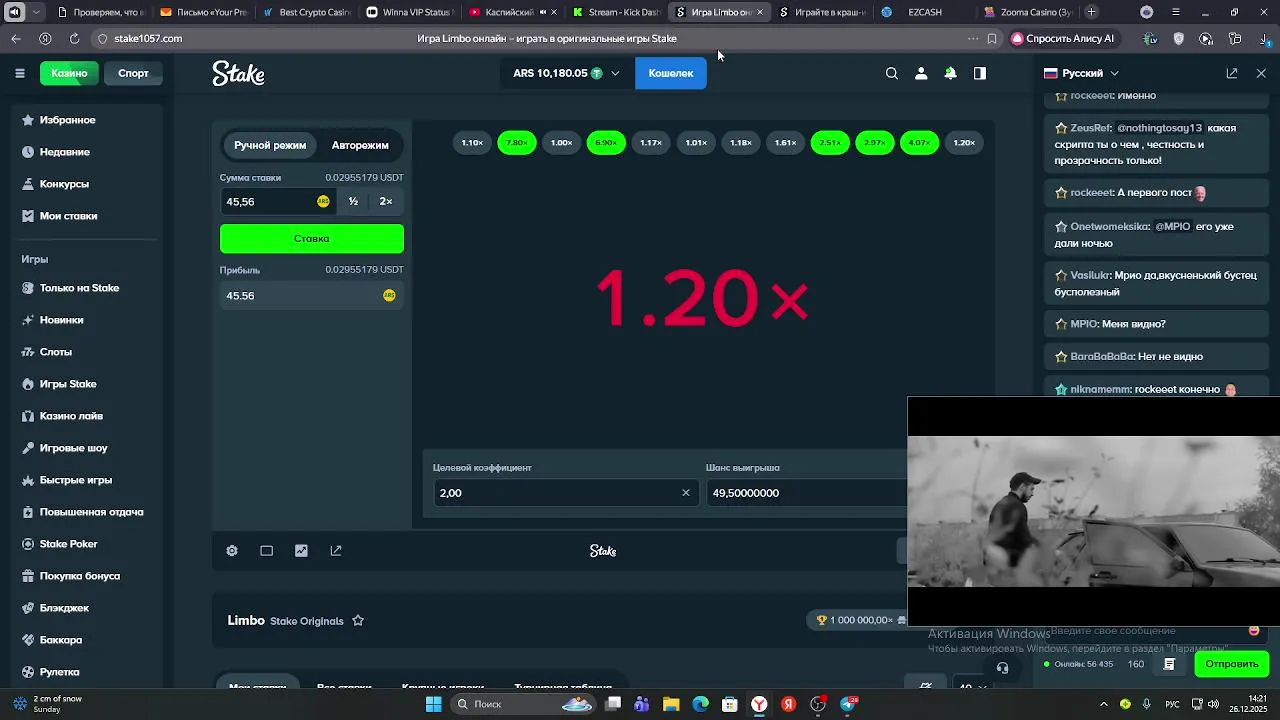Click Спросить Алису AI button
Screen dimensions: 1280x720
click(x=1062, y=38)
